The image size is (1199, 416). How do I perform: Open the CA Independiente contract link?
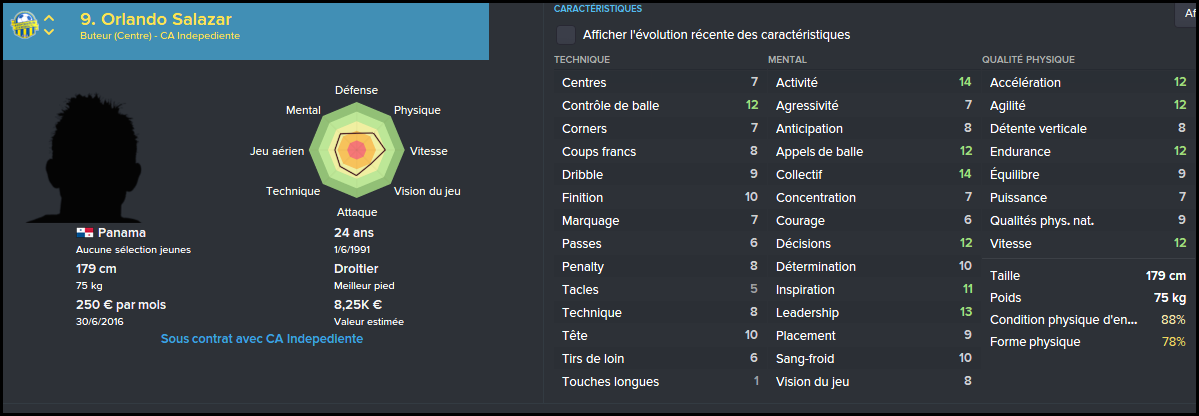click(262, 339)
